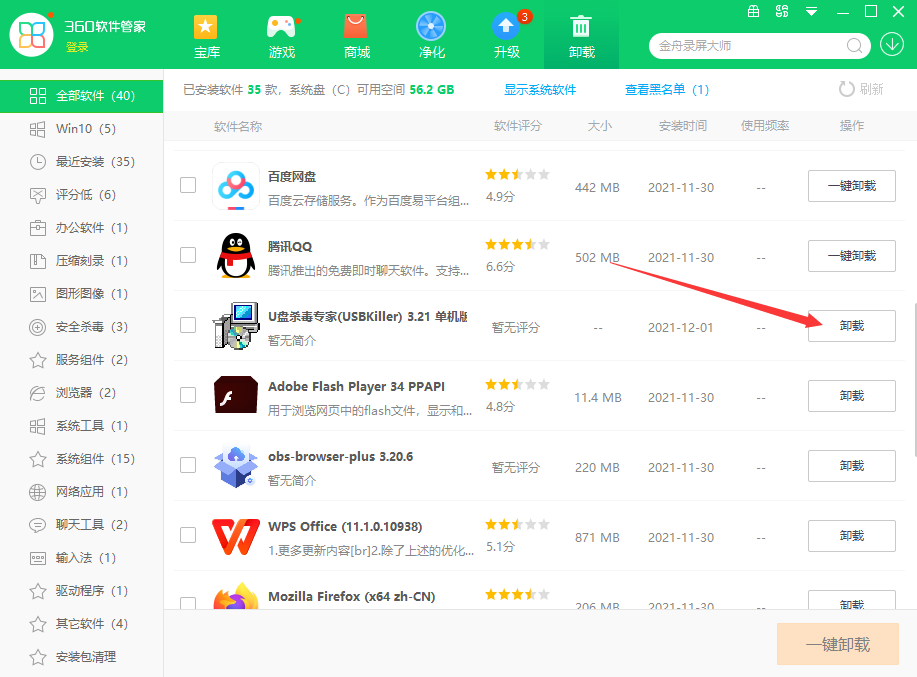This screenshot has height=677, width=917.
Task: Open the skin icon beside the gift box
Action: [x=782, y=11]
